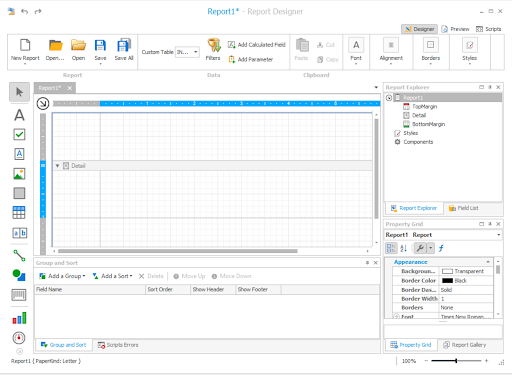Click the Undo arrow in title bar
Image resolution: width=512 pixels, height=375 pixels.
click(x=24, y=11)
